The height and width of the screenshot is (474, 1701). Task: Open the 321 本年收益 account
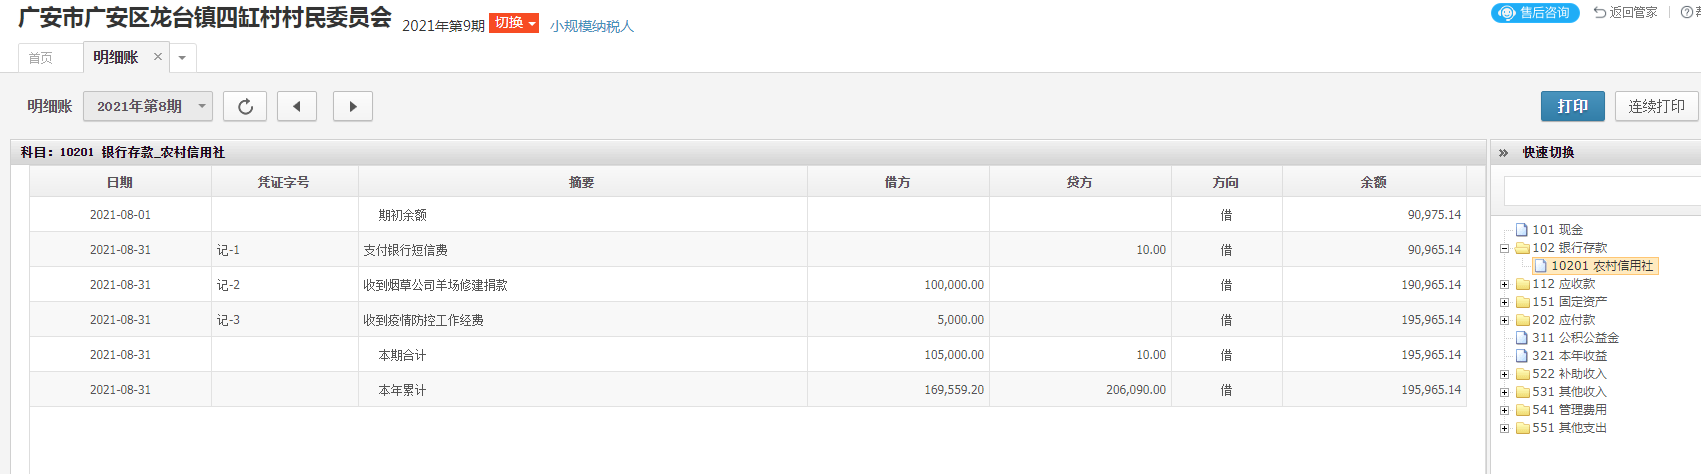click(x=1568, y=356)
